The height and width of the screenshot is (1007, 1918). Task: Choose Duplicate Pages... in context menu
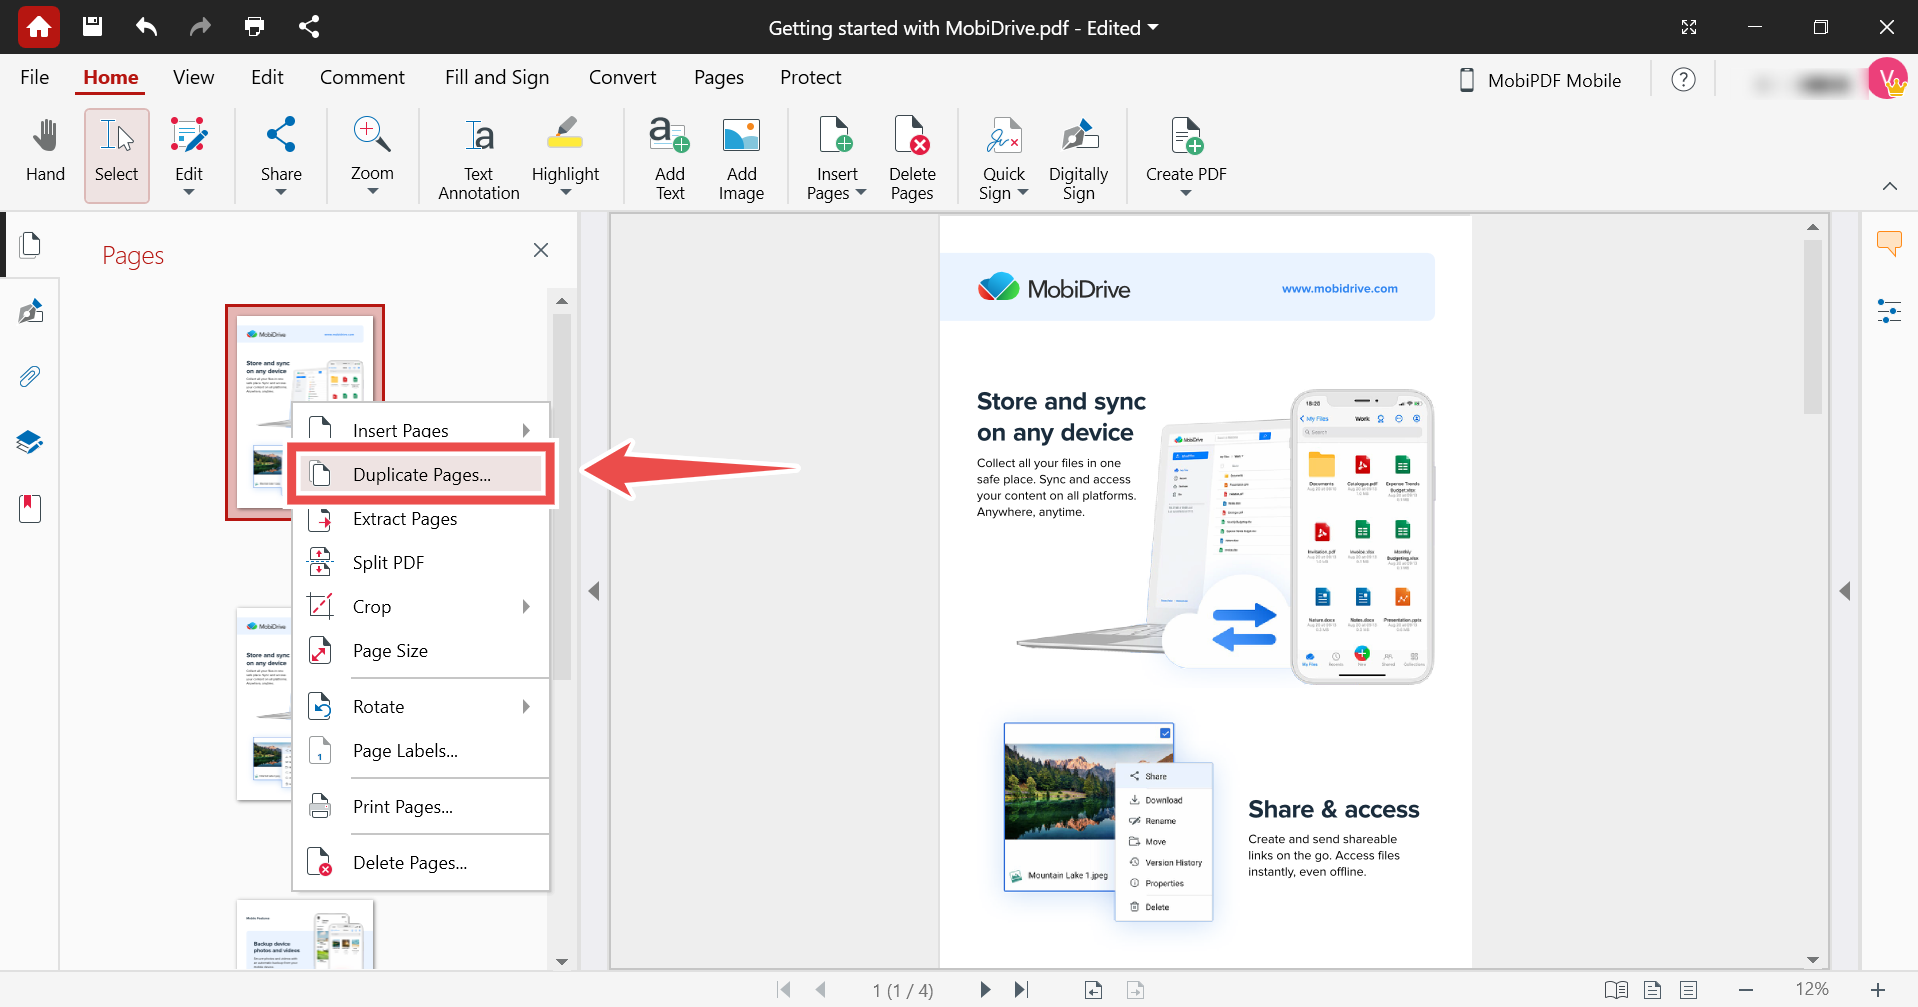point(421,474)
